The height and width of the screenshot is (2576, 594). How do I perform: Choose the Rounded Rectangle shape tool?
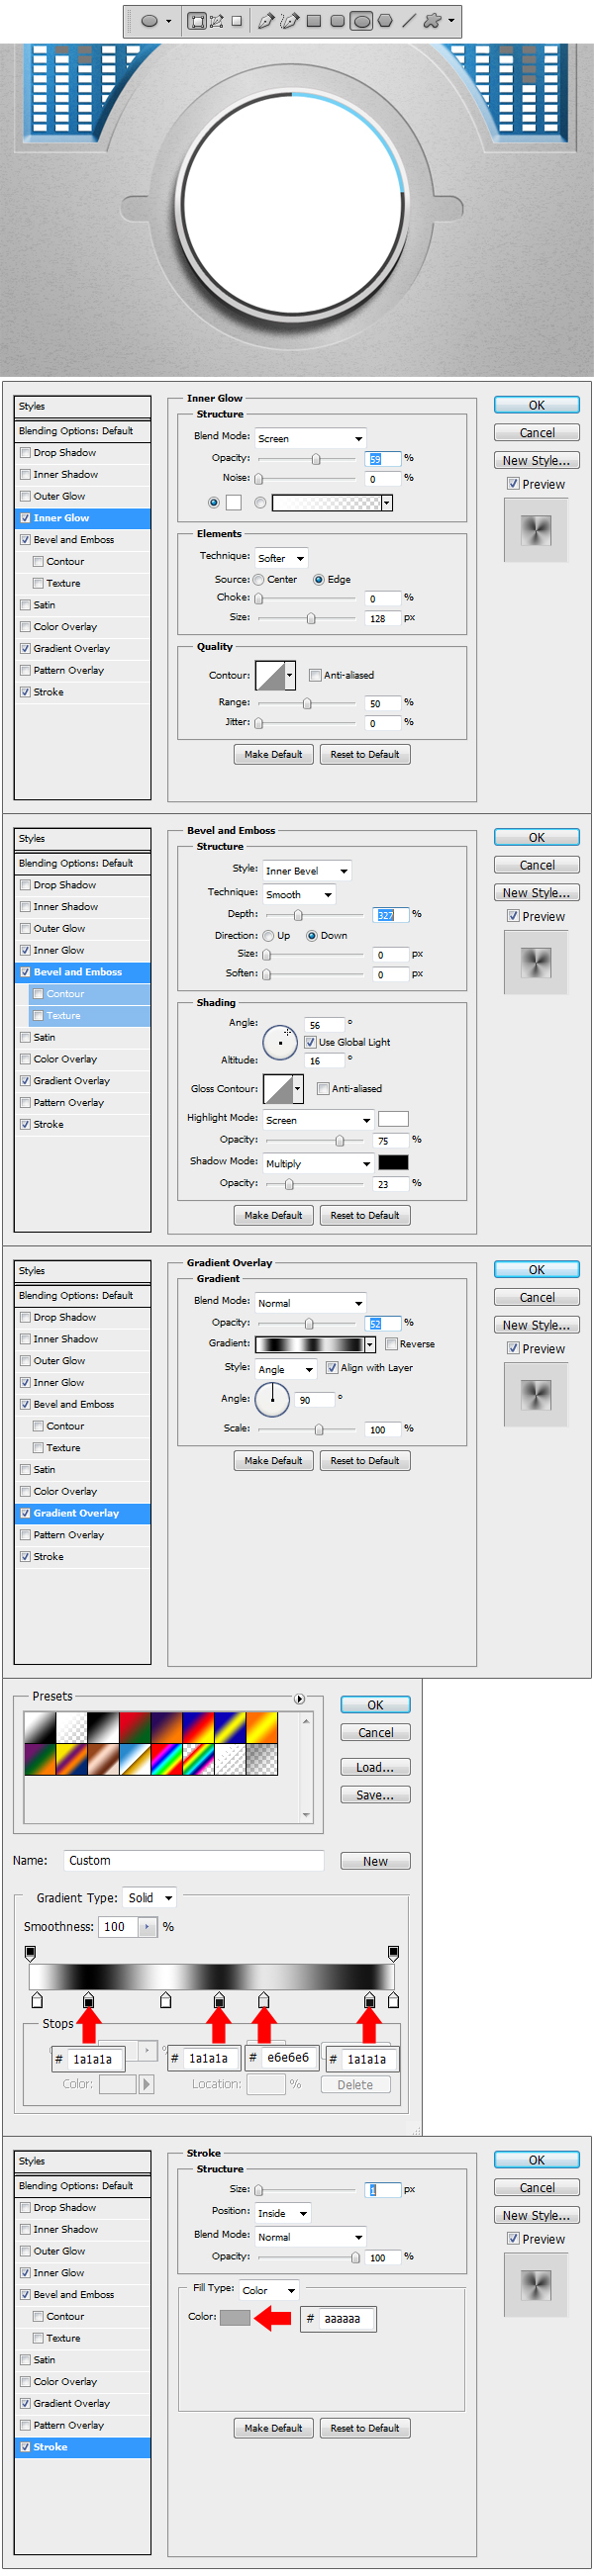[337, 21]
